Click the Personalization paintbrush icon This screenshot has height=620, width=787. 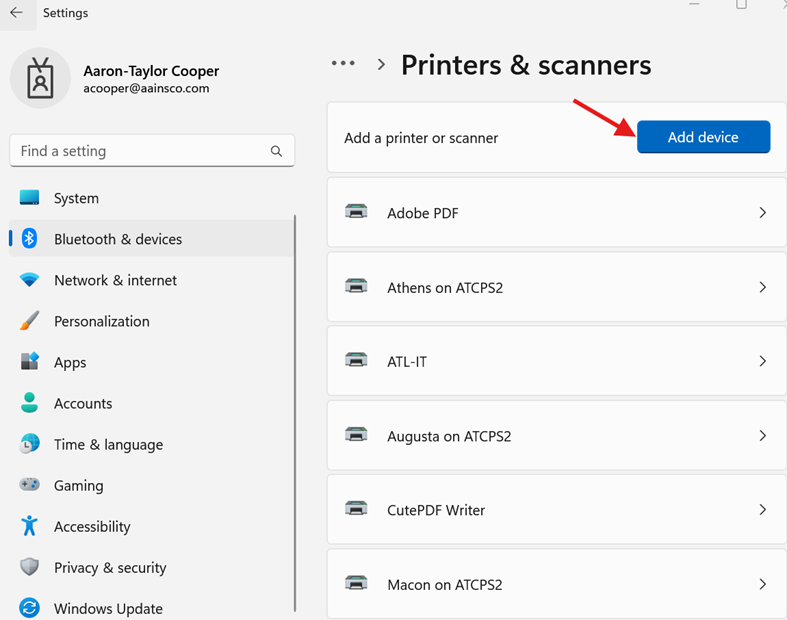[30, 321]
